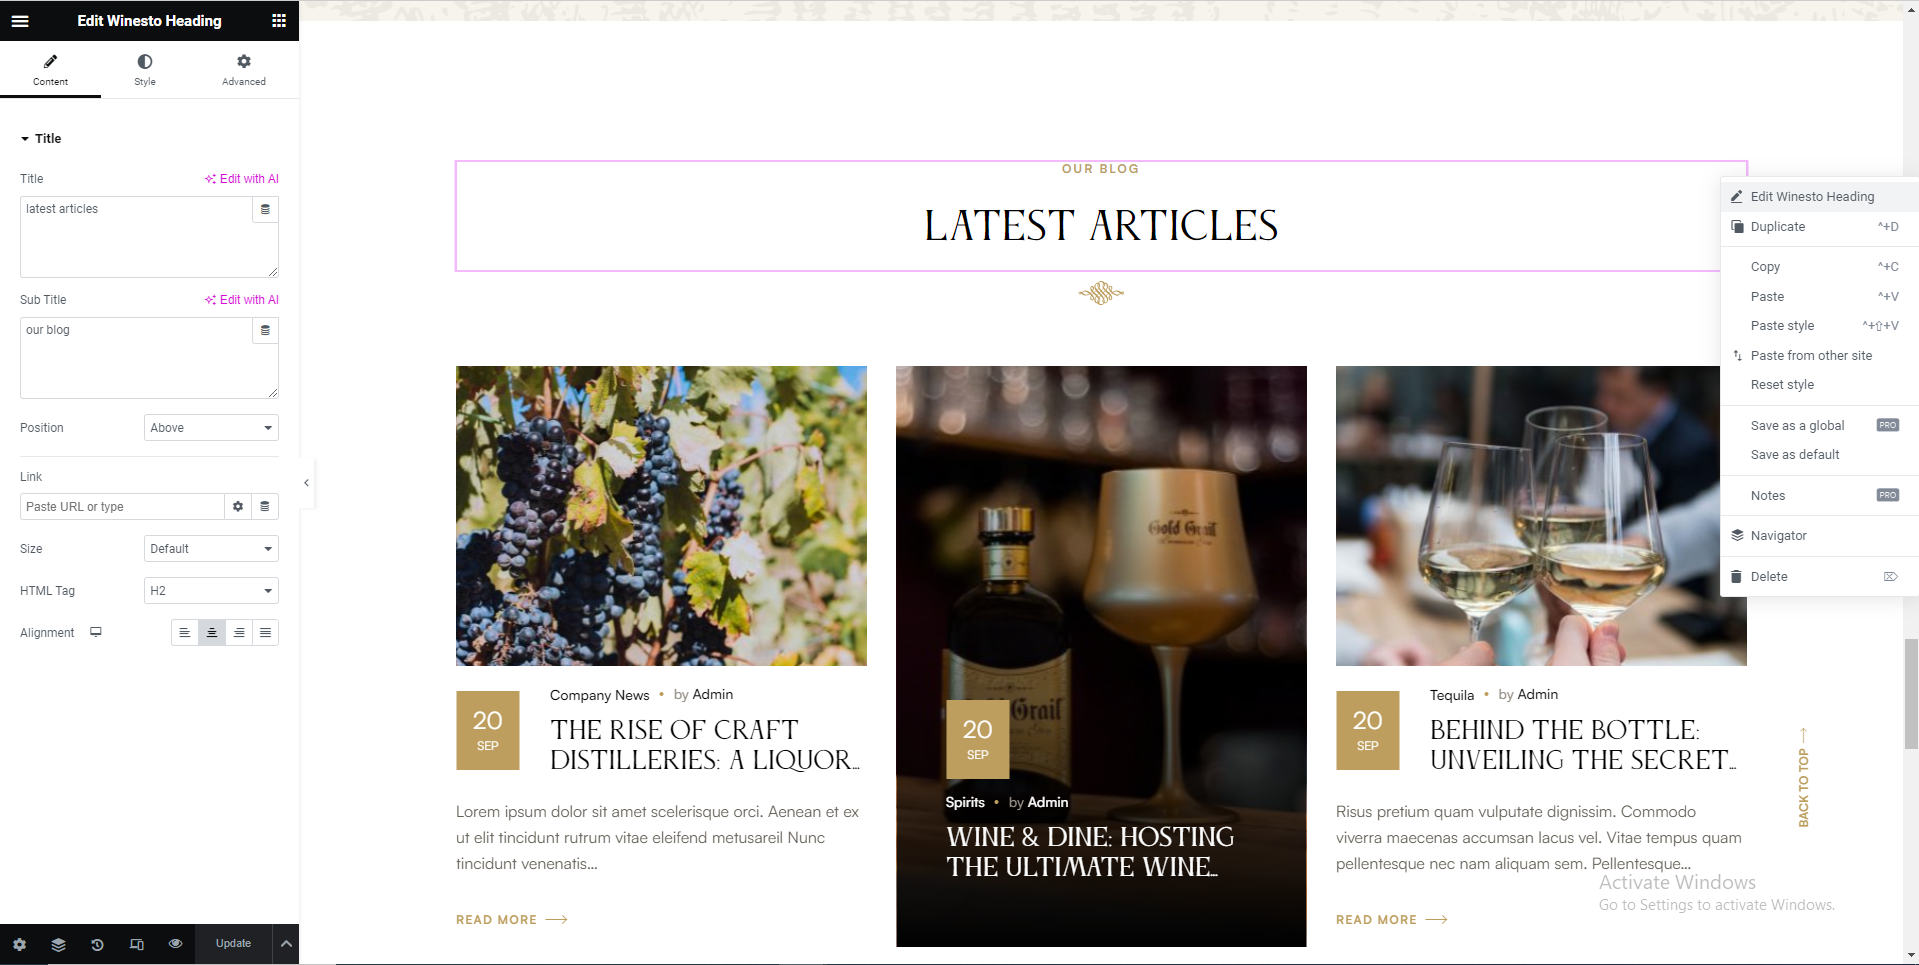Switch to the Style tab
This screenshot has height=965, width=1919.
[x=145, y=70]
